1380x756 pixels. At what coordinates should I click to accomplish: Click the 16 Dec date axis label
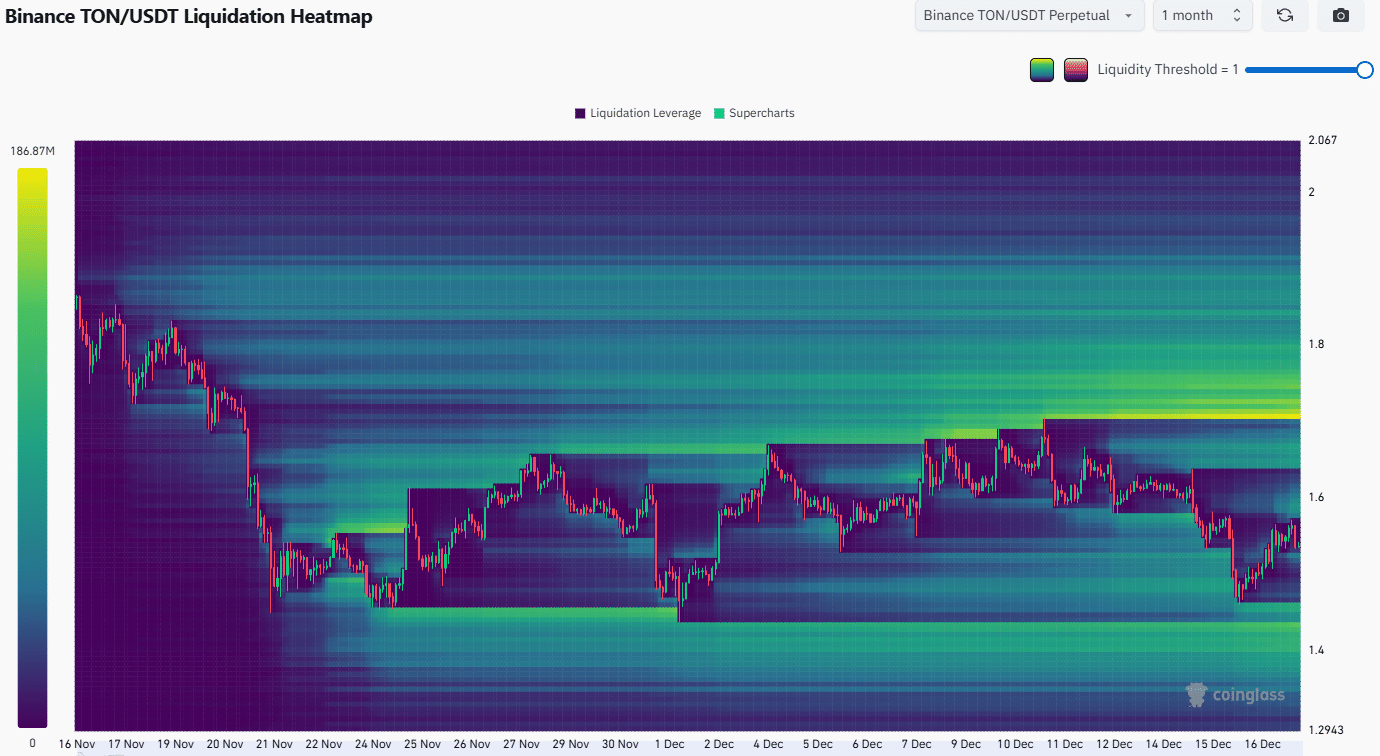[1263, 744]
